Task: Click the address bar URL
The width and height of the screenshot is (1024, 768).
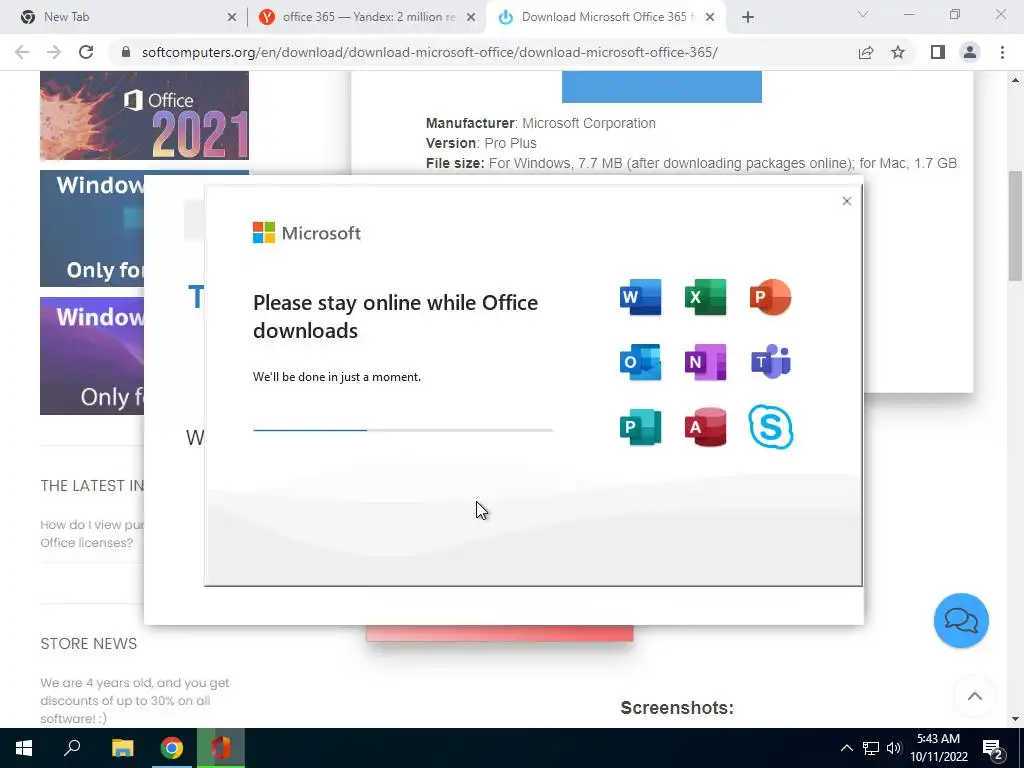Action: tap(430, 52)
